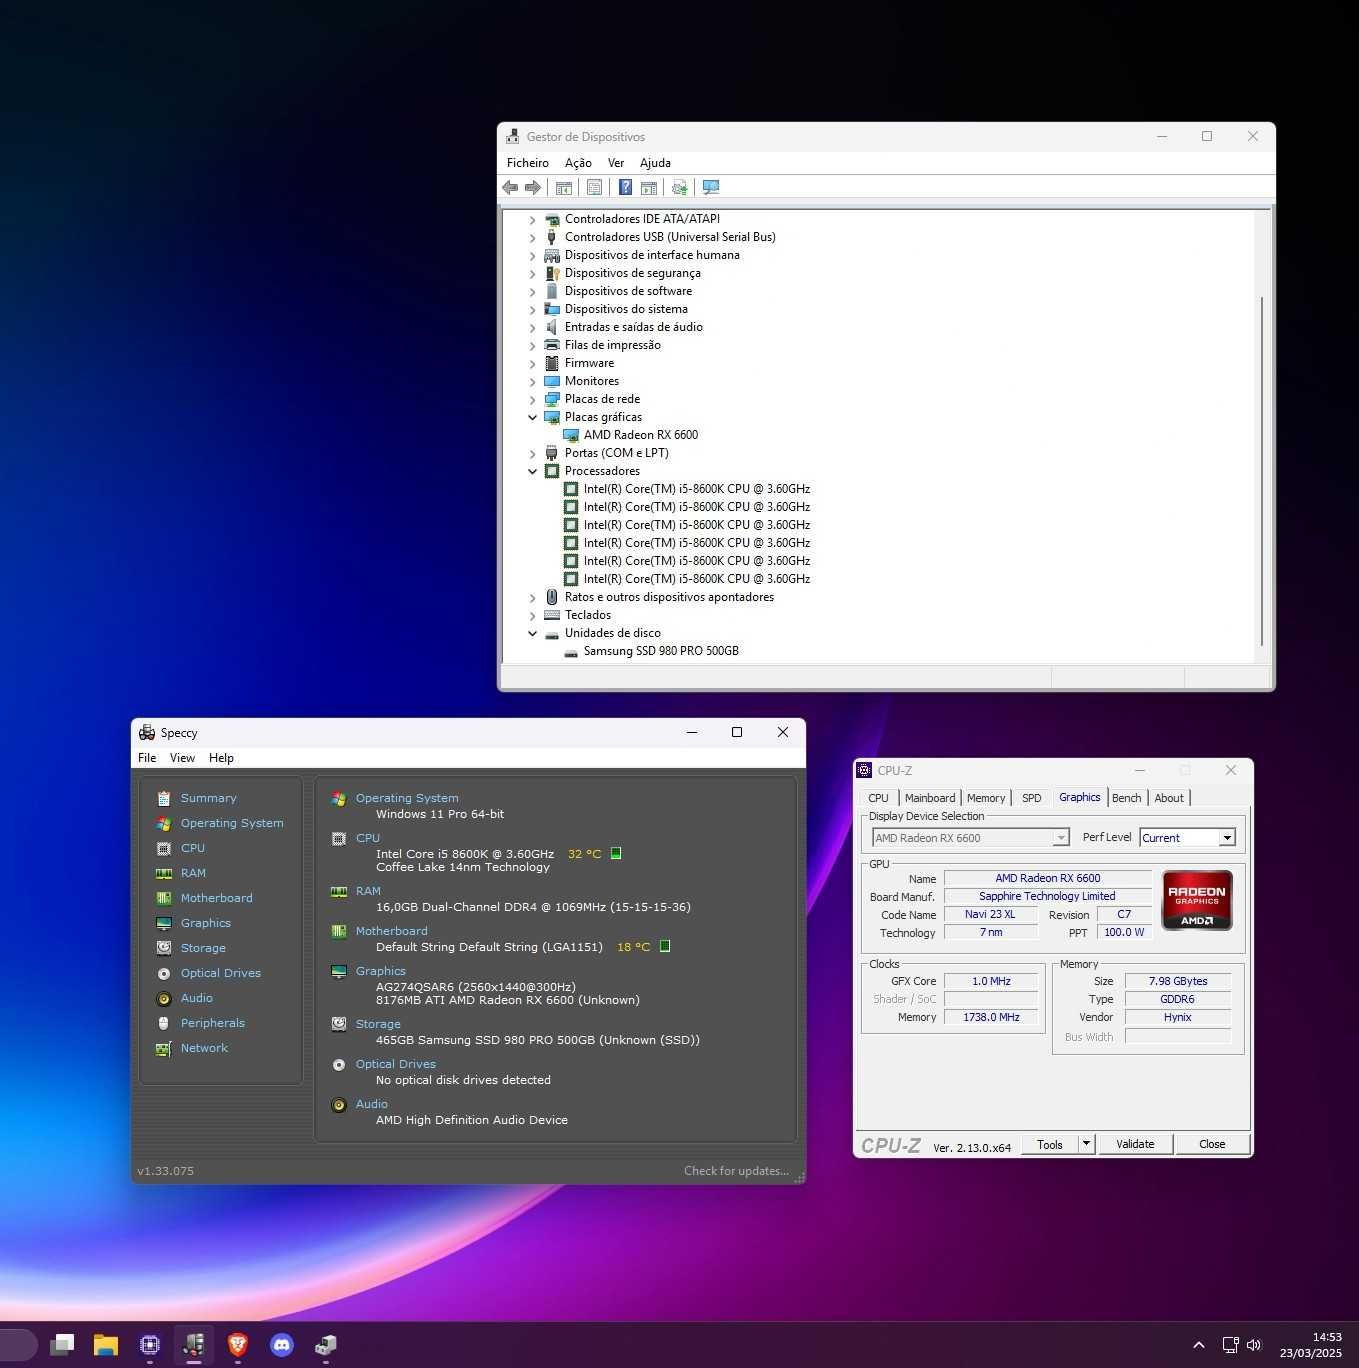Open the Storage heading link in Speccy summary
The width and height of the screenshot is (1359, 1368).
coord(378,1024)
